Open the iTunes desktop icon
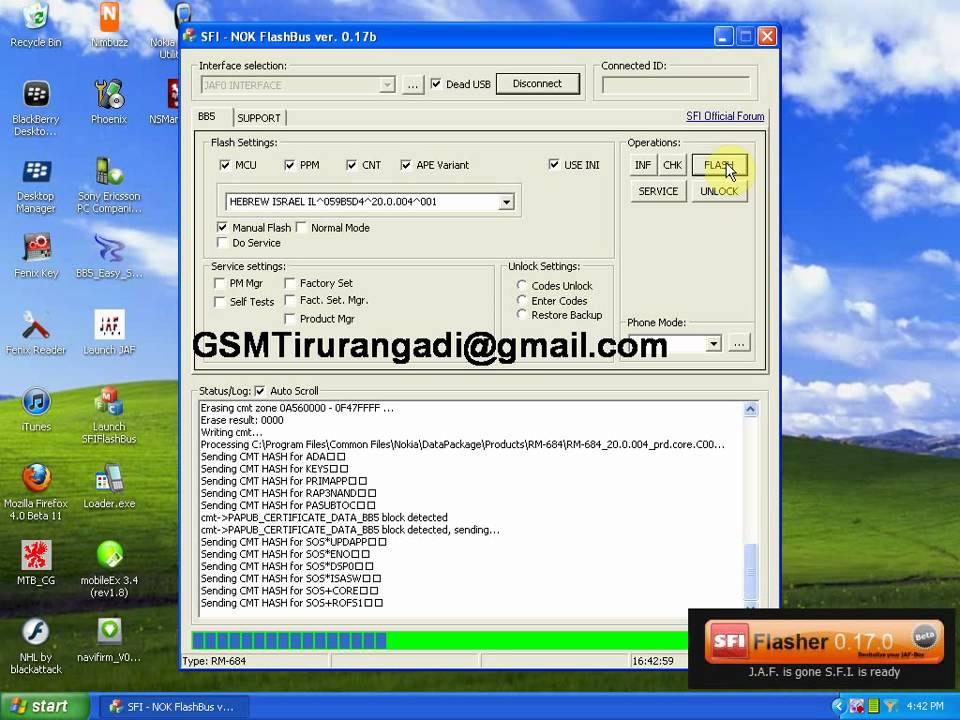The image size is (960, 720). (36, 410)
